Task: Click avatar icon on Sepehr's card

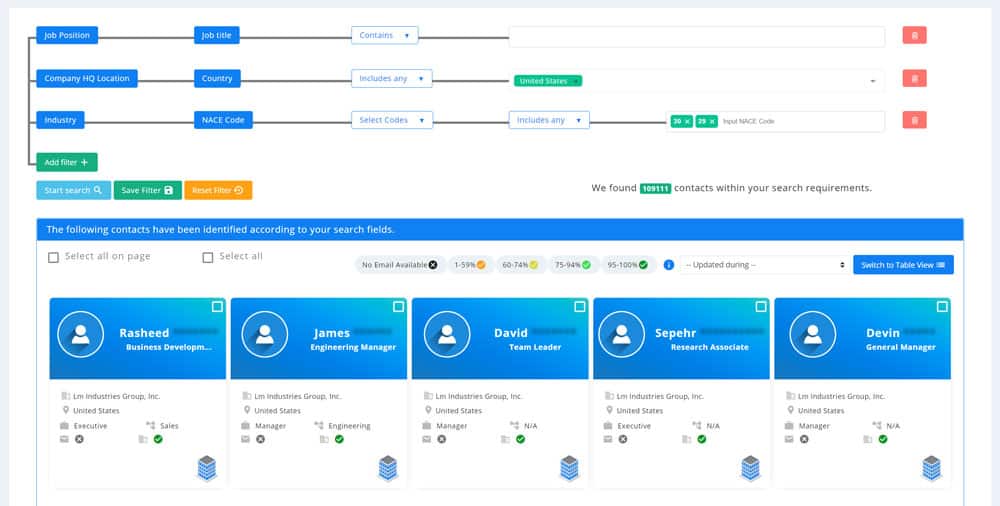Action: (625, 336)
